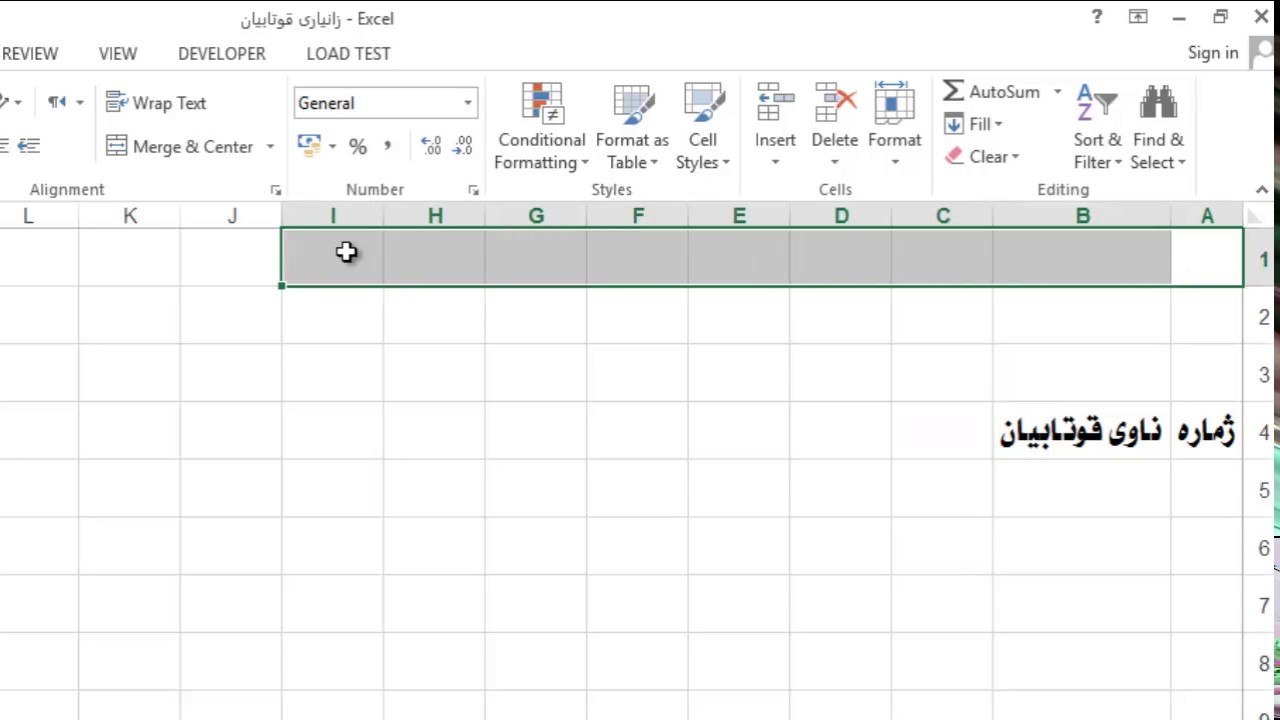Expand the Insert cells dropdown arrow
This screenshot has height=720, width=1280.
tap(775, 163)
